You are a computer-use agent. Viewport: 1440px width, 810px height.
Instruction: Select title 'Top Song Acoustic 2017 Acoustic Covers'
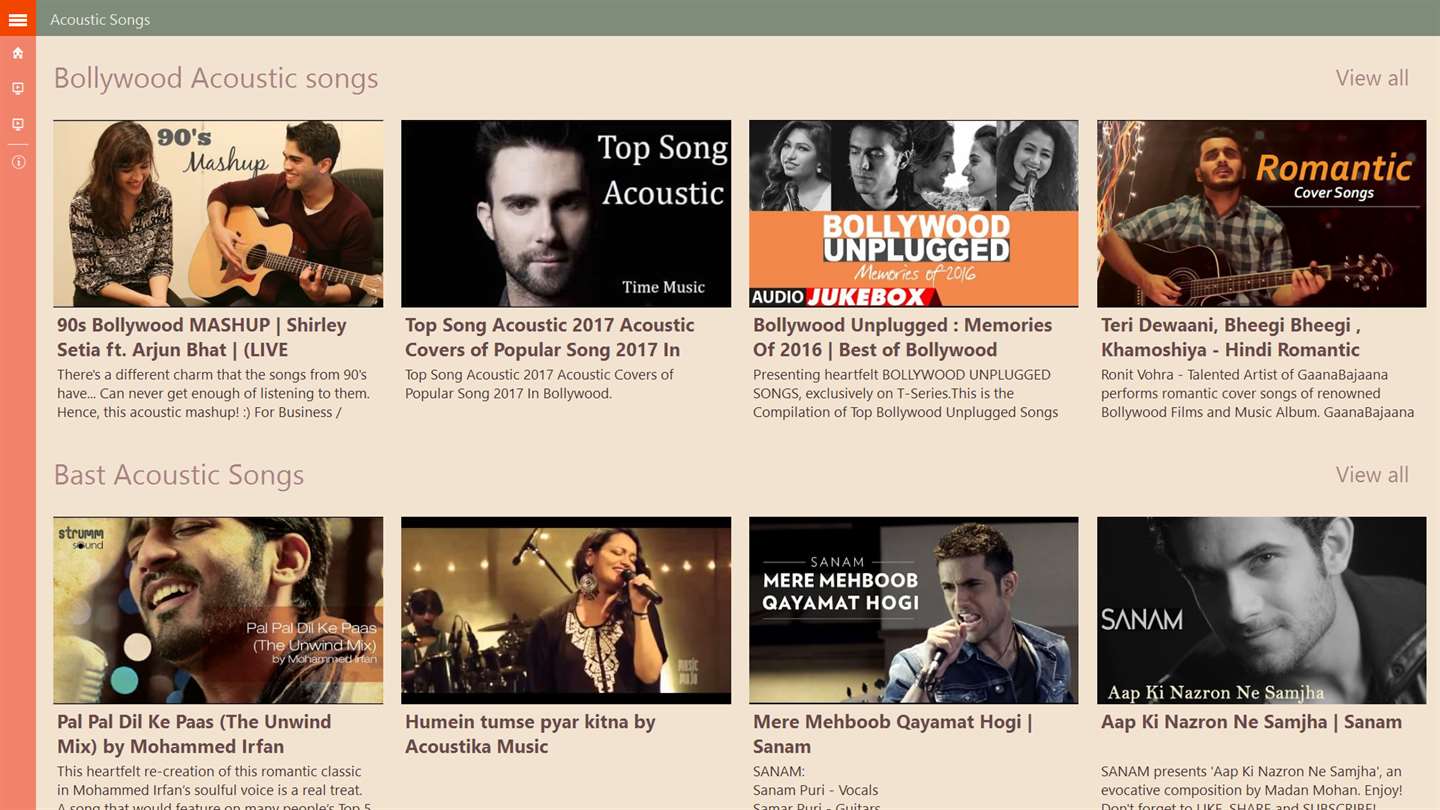point(549,337)
